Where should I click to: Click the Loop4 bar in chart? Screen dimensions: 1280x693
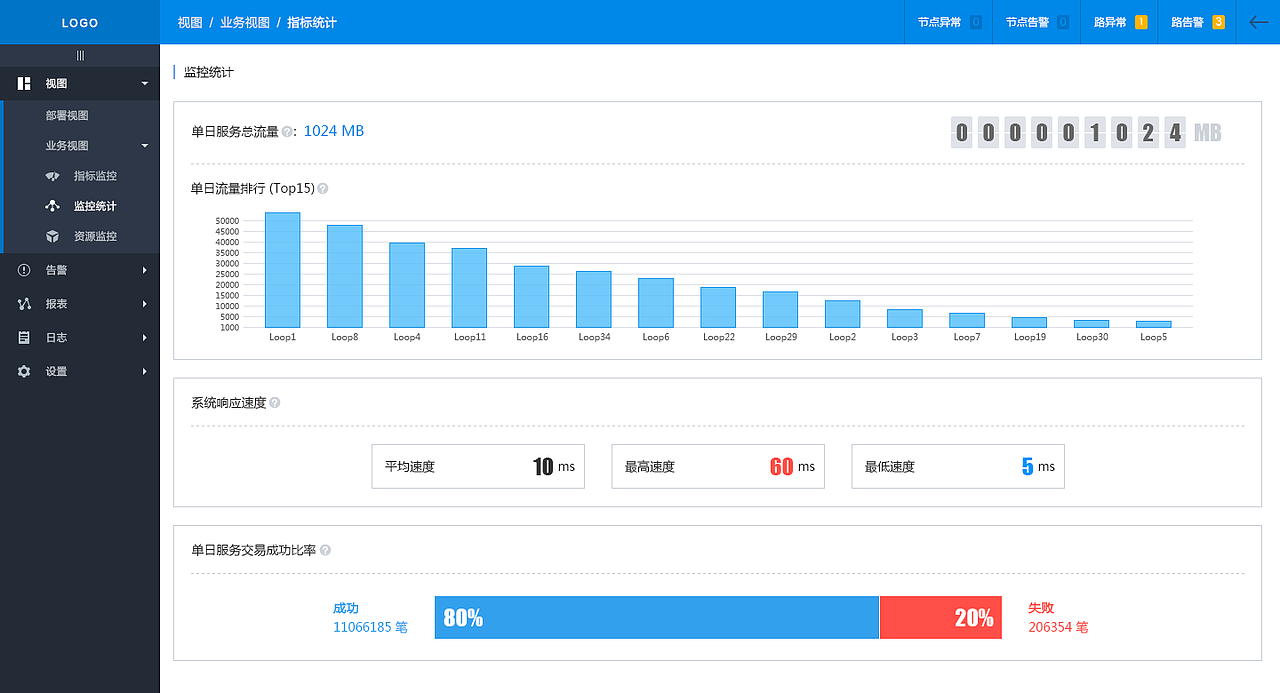point(407,285)
